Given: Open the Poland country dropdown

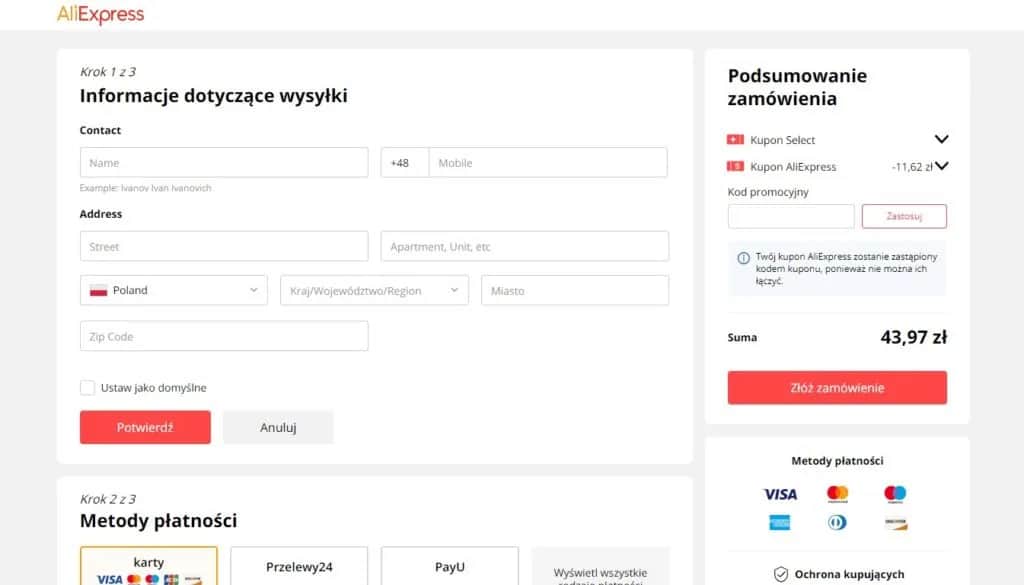Looking at the screenshot, I should [x=173, y=290].
